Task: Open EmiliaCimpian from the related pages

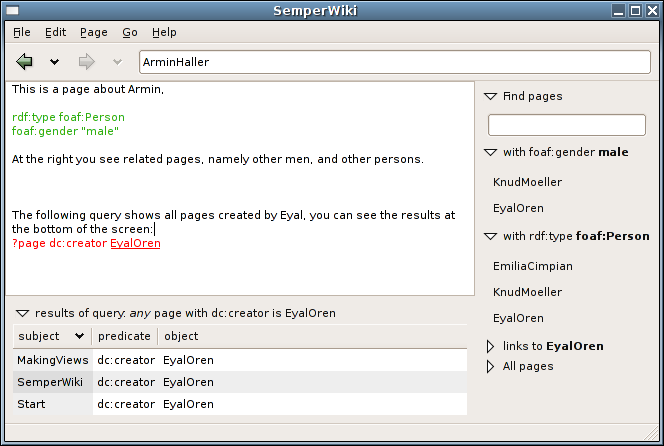Action: 527,267
